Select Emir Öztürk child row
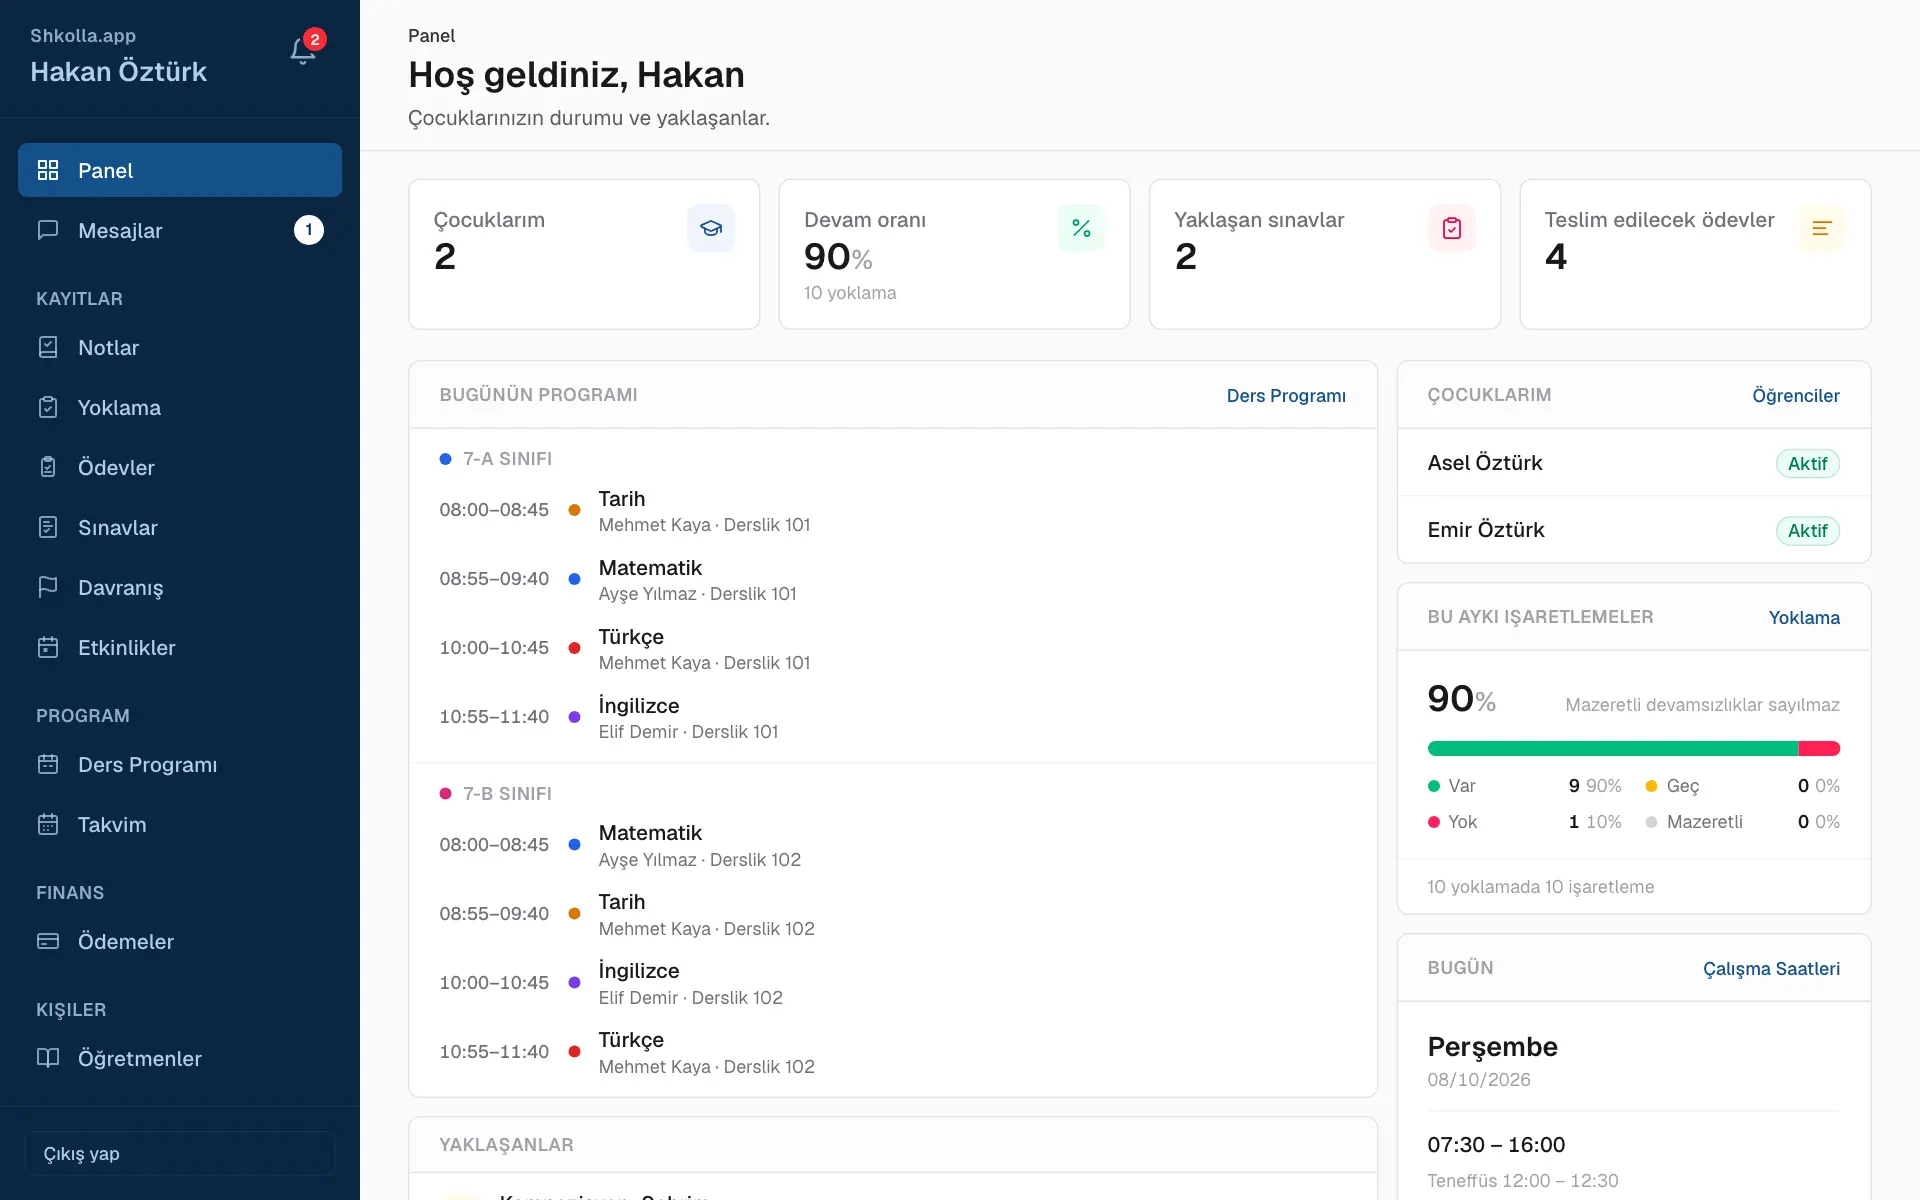 (x=1634, y=530)
